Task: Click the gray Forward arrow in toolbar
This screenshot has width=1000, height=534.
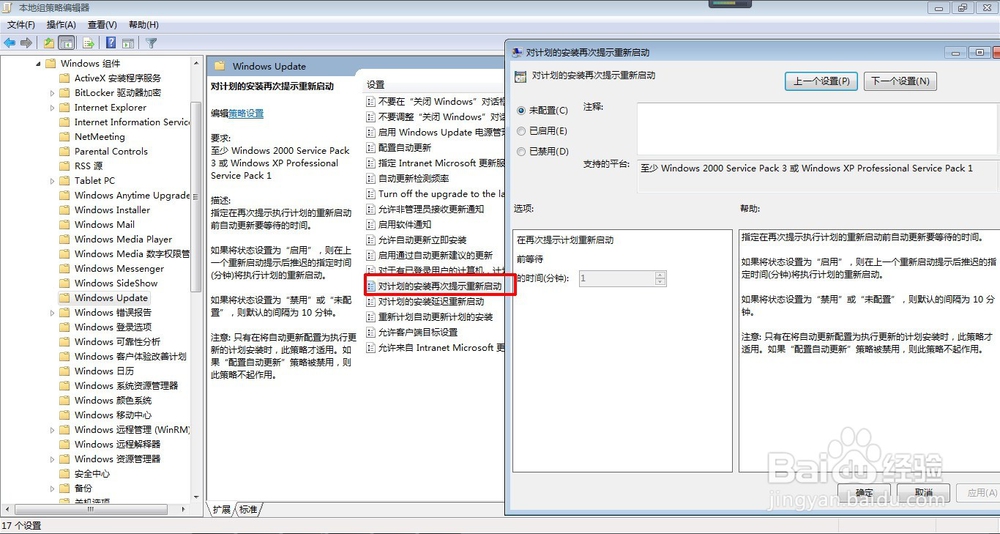Action: (x=26, y=43)
